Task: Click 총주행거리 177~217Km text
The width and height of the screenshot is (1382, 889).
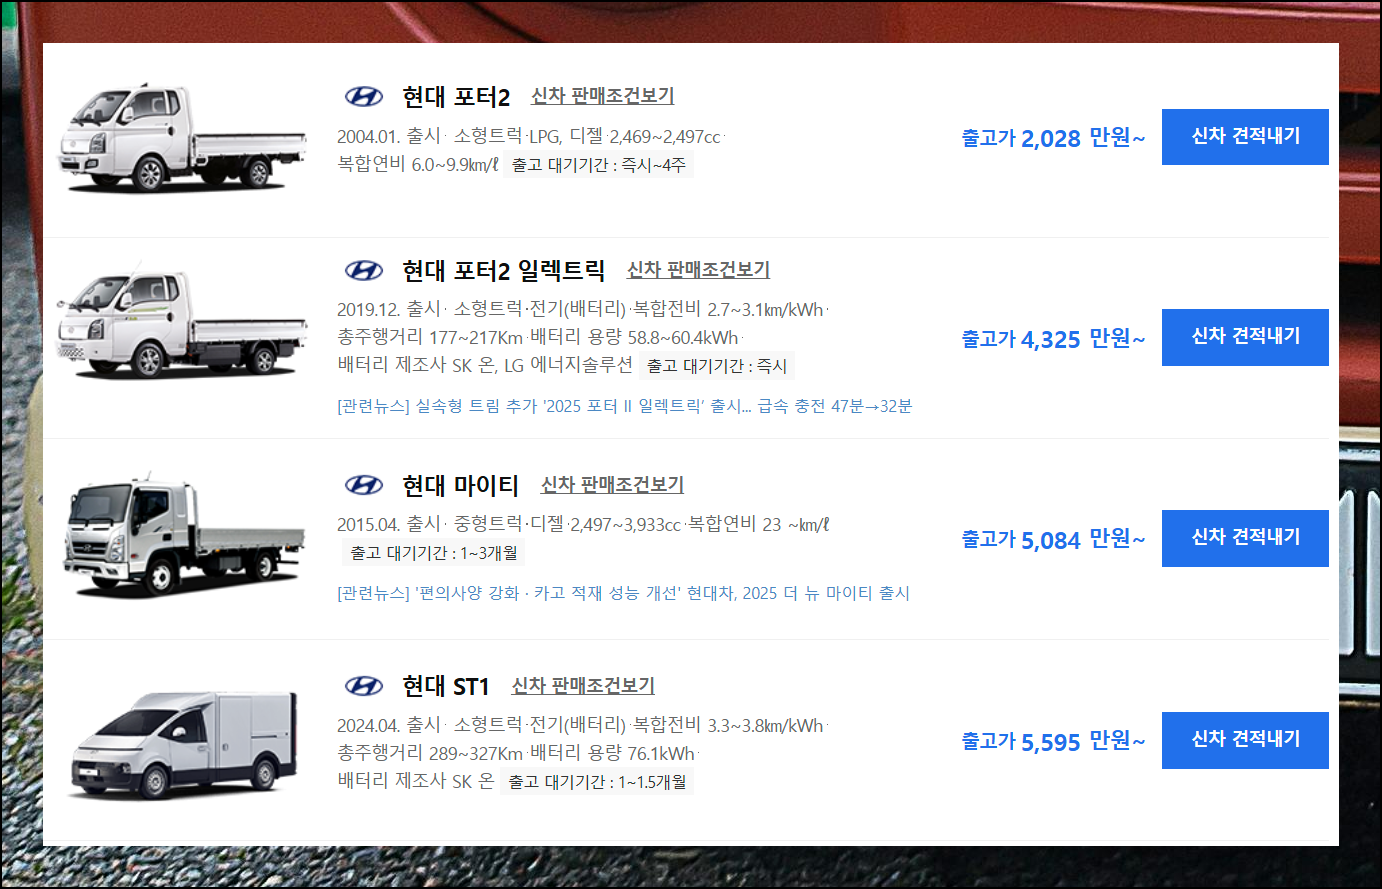Action: tap(430, 338)
